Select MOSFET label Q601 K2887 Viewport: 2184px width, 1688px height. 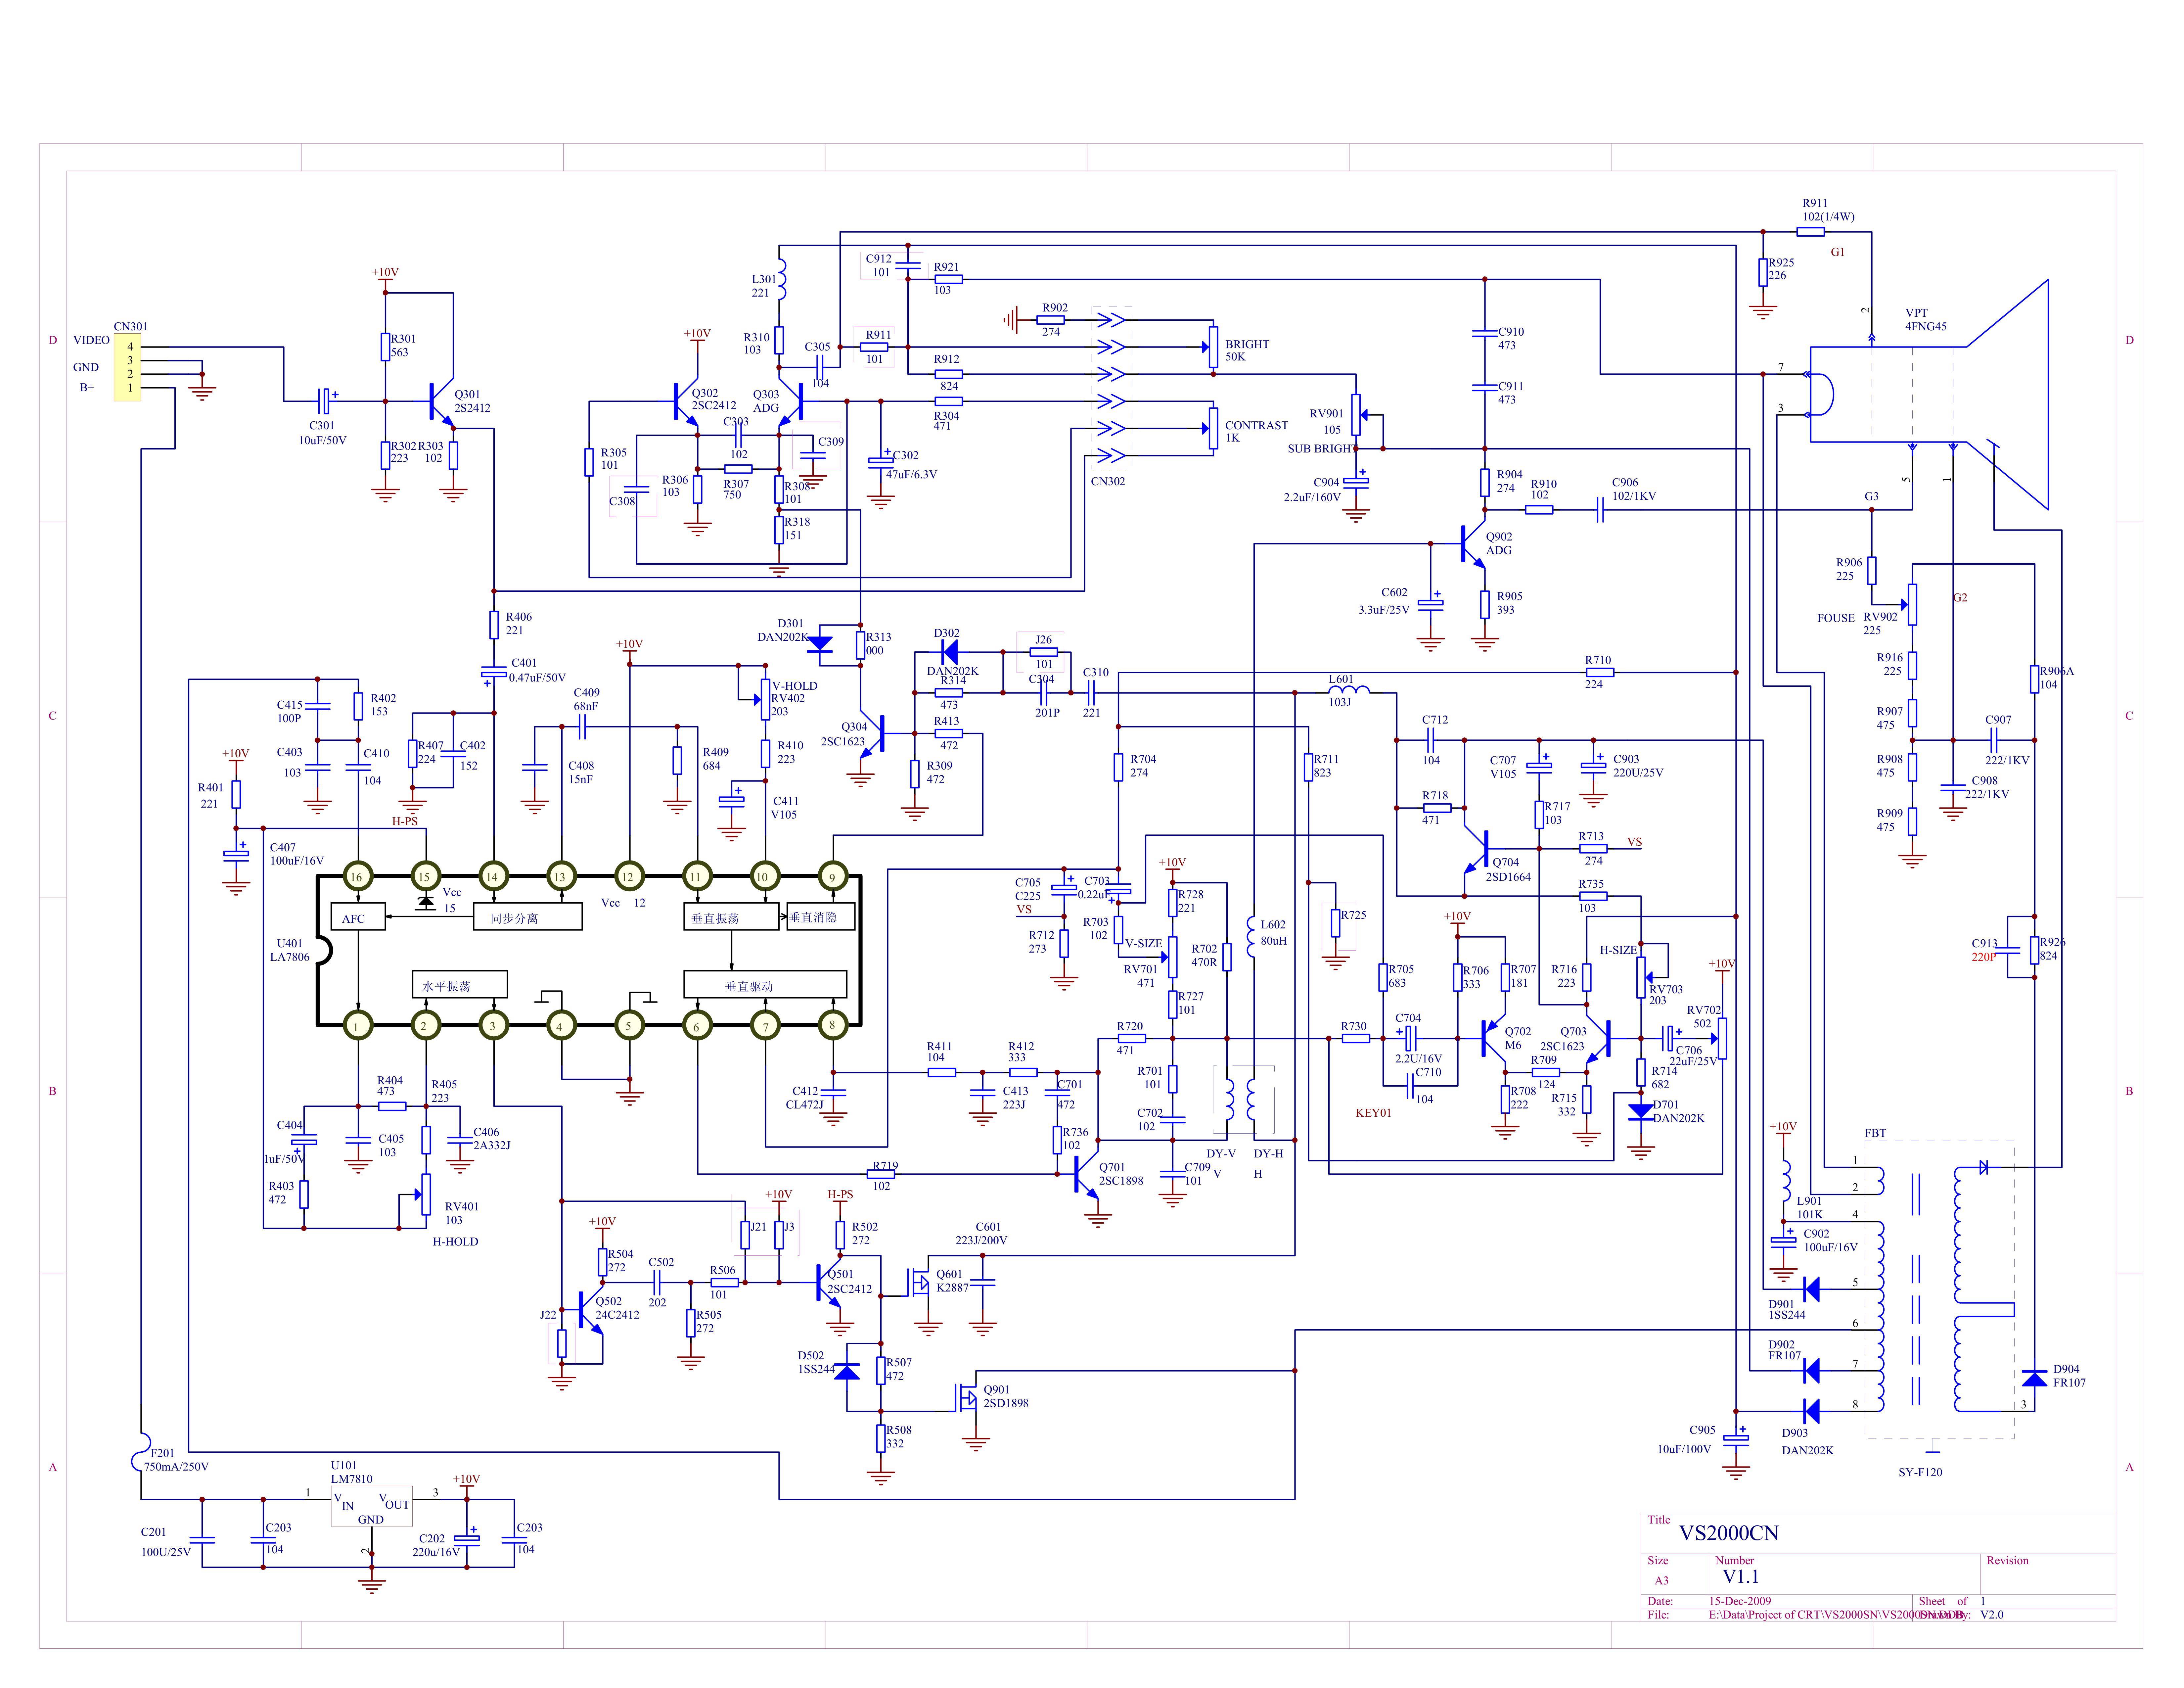952,1281
